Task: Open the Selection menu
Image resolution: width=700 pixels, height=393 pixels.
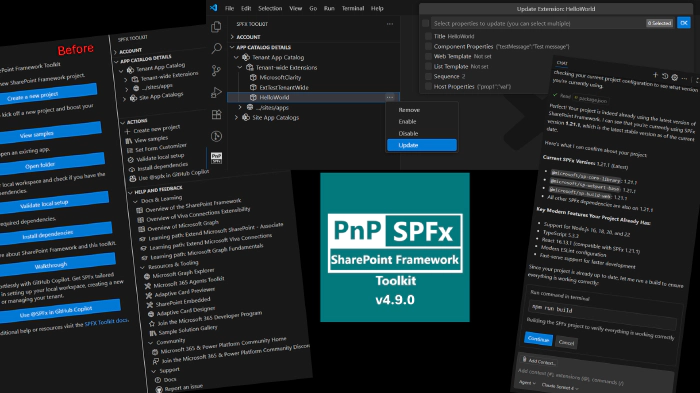Action: point(270,8)
